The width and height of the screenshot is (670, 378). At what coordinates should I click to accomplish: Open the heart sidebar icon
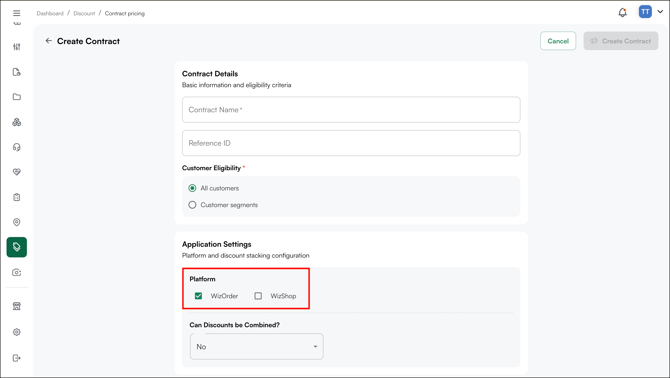pyautogui.click(x=17, y=172)
